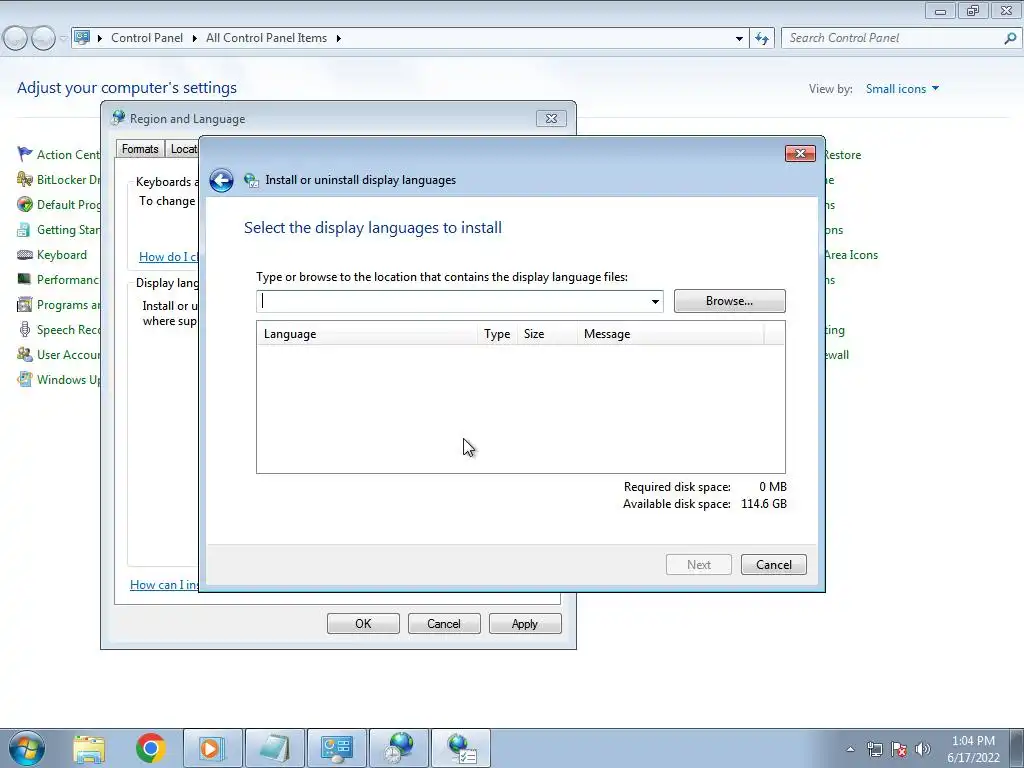Click the Control Panel breadcrumb text
The height and width of the screenshot is (768, 1024).
[x=147, y=38]
